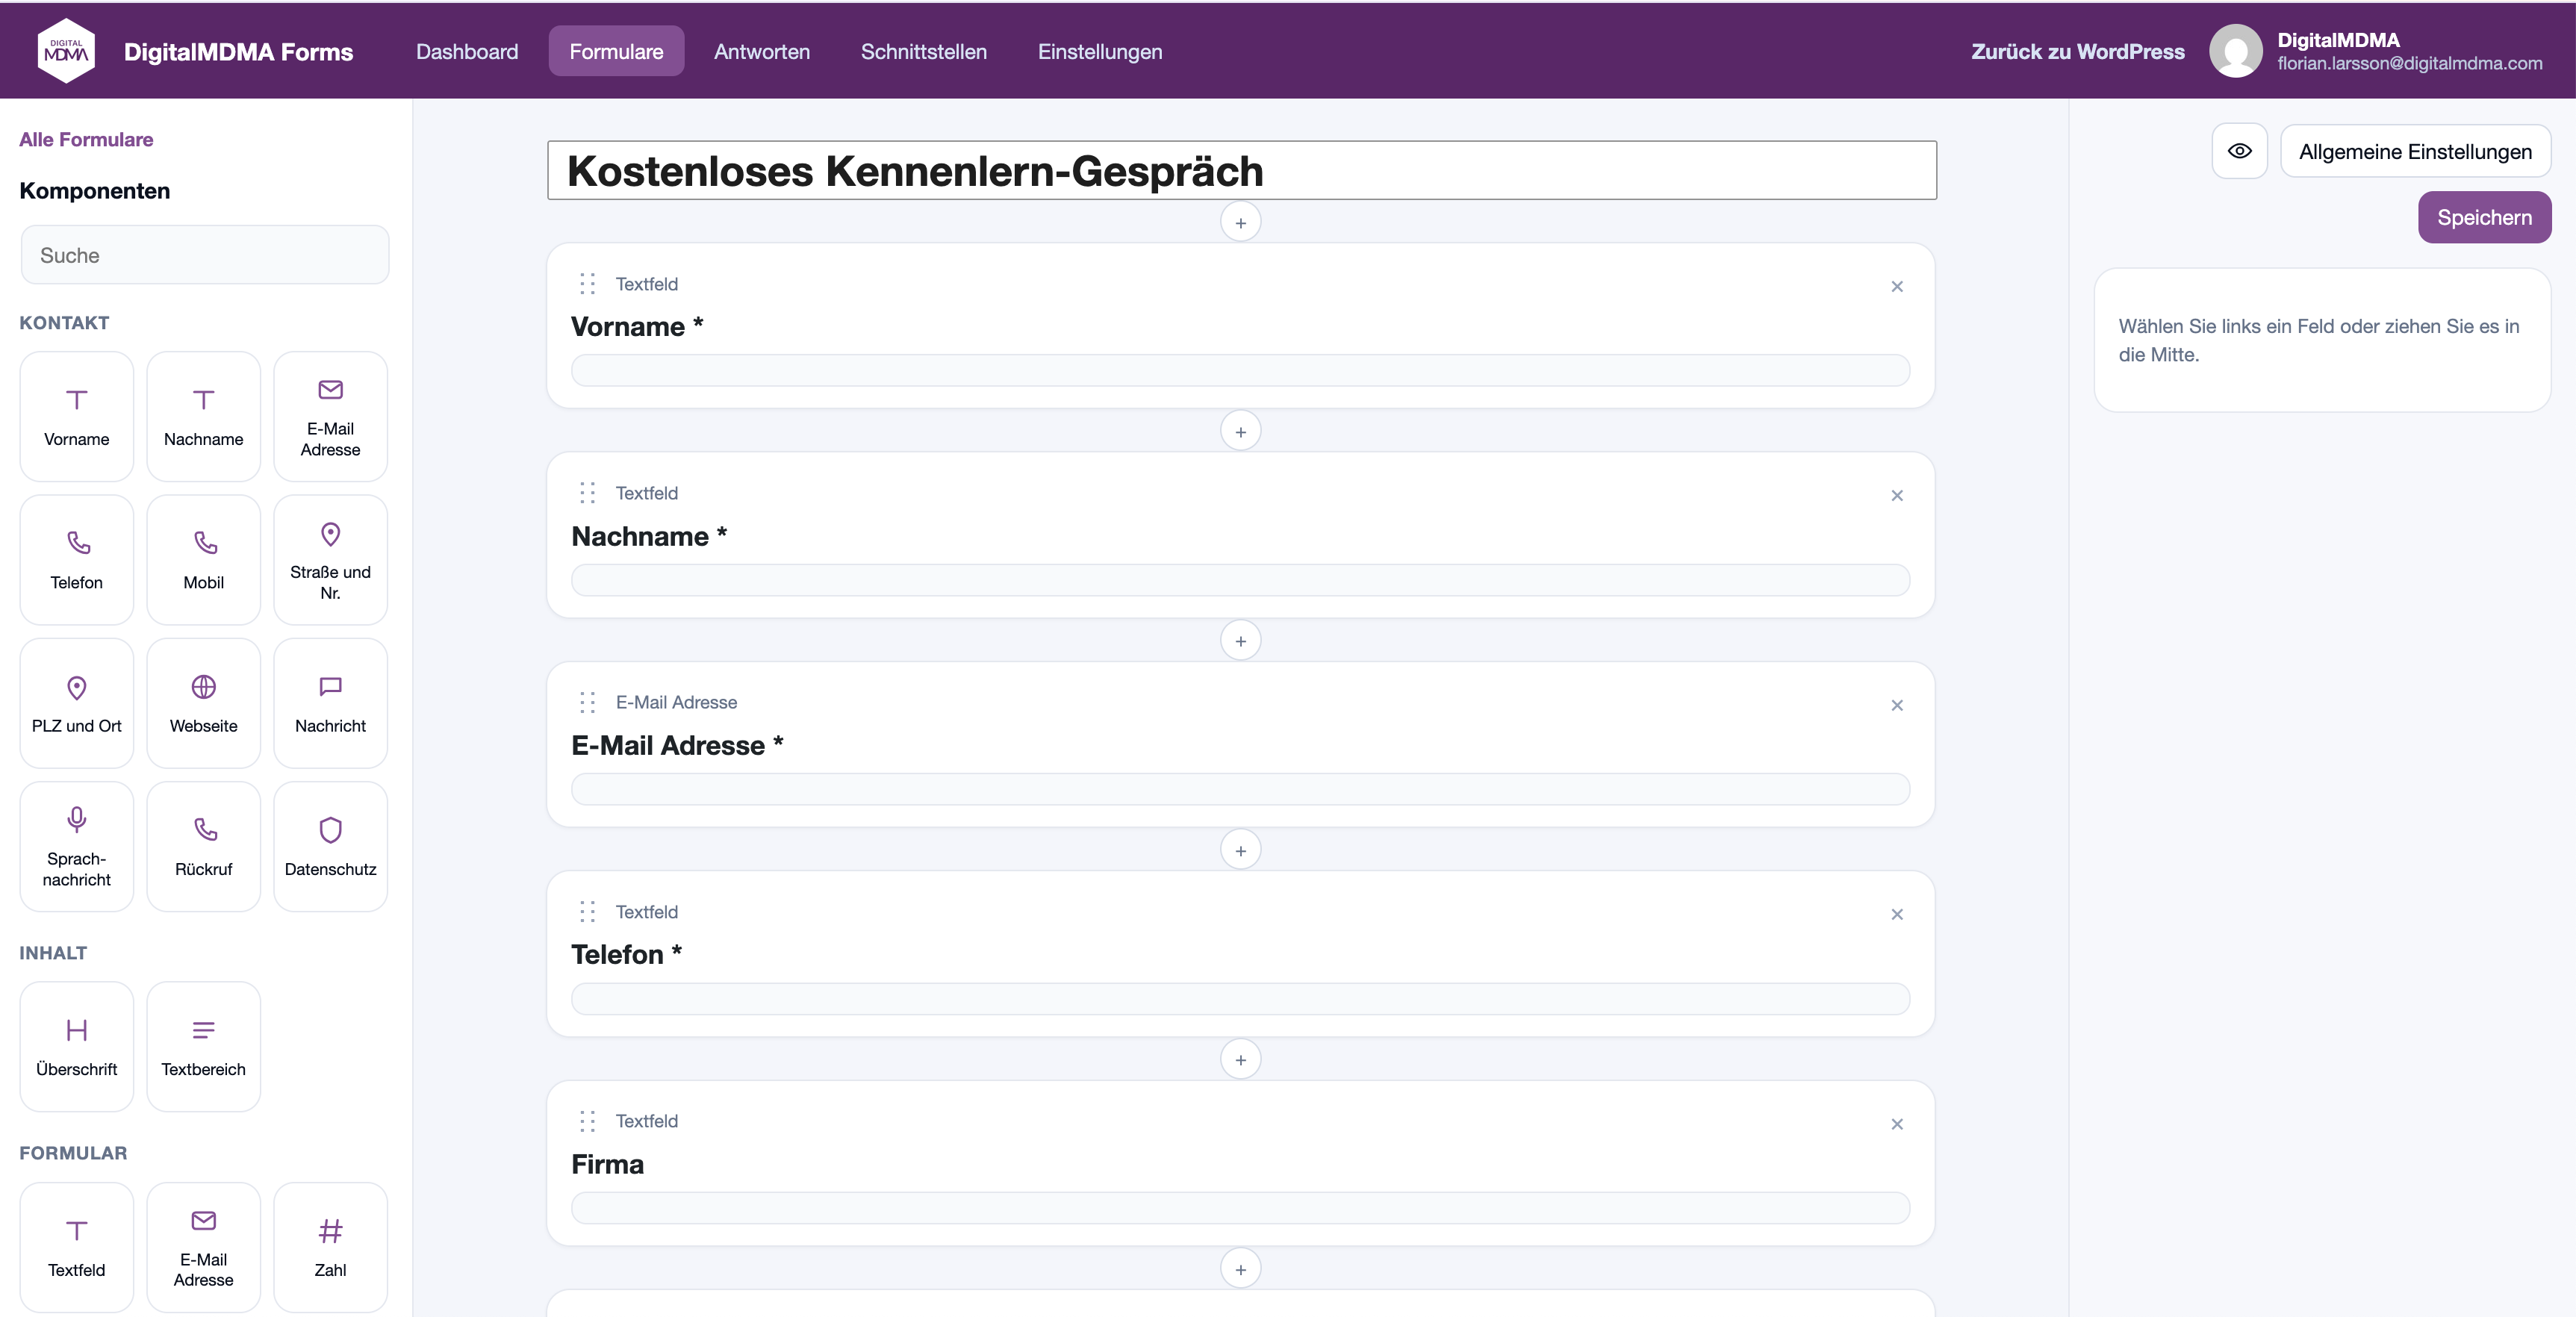This screenshot has width=2576, height=1317.
Task: Add the E-Mail Adresse component under Kontakt
Action: click(330, 416)
